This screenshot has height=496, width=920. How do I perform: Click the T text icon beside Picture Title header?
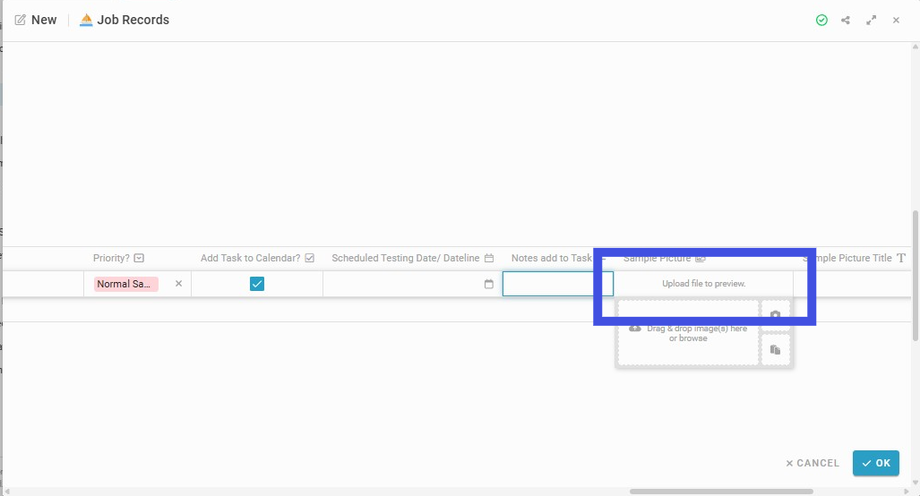pyautogui.click(x=901, y=258)
